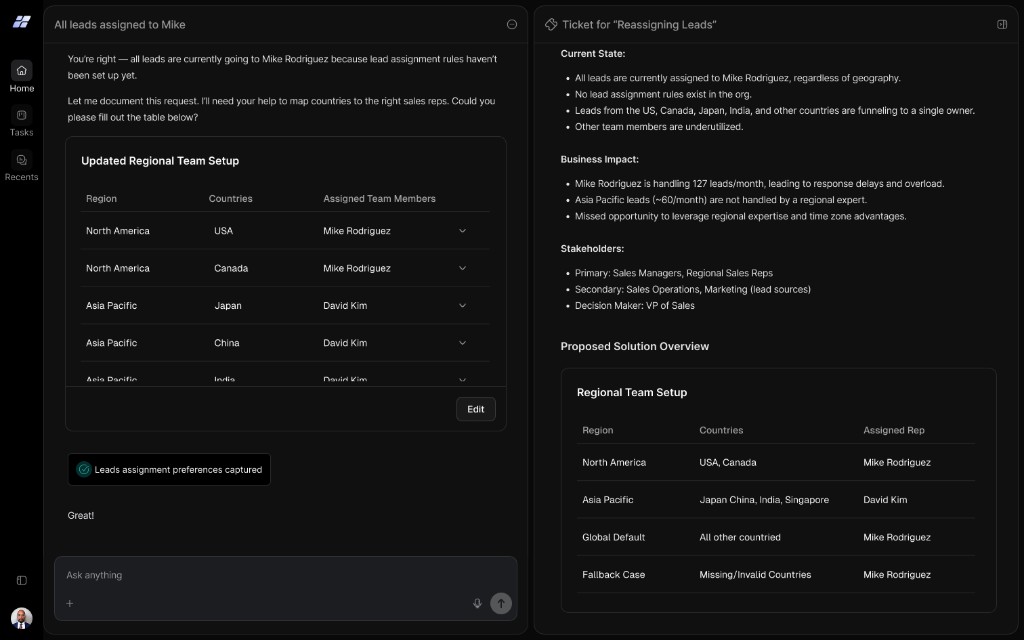Click the Region column header in ticket table
The image size is (1024, 640).
pyautogui.click(x=598, y=430)
